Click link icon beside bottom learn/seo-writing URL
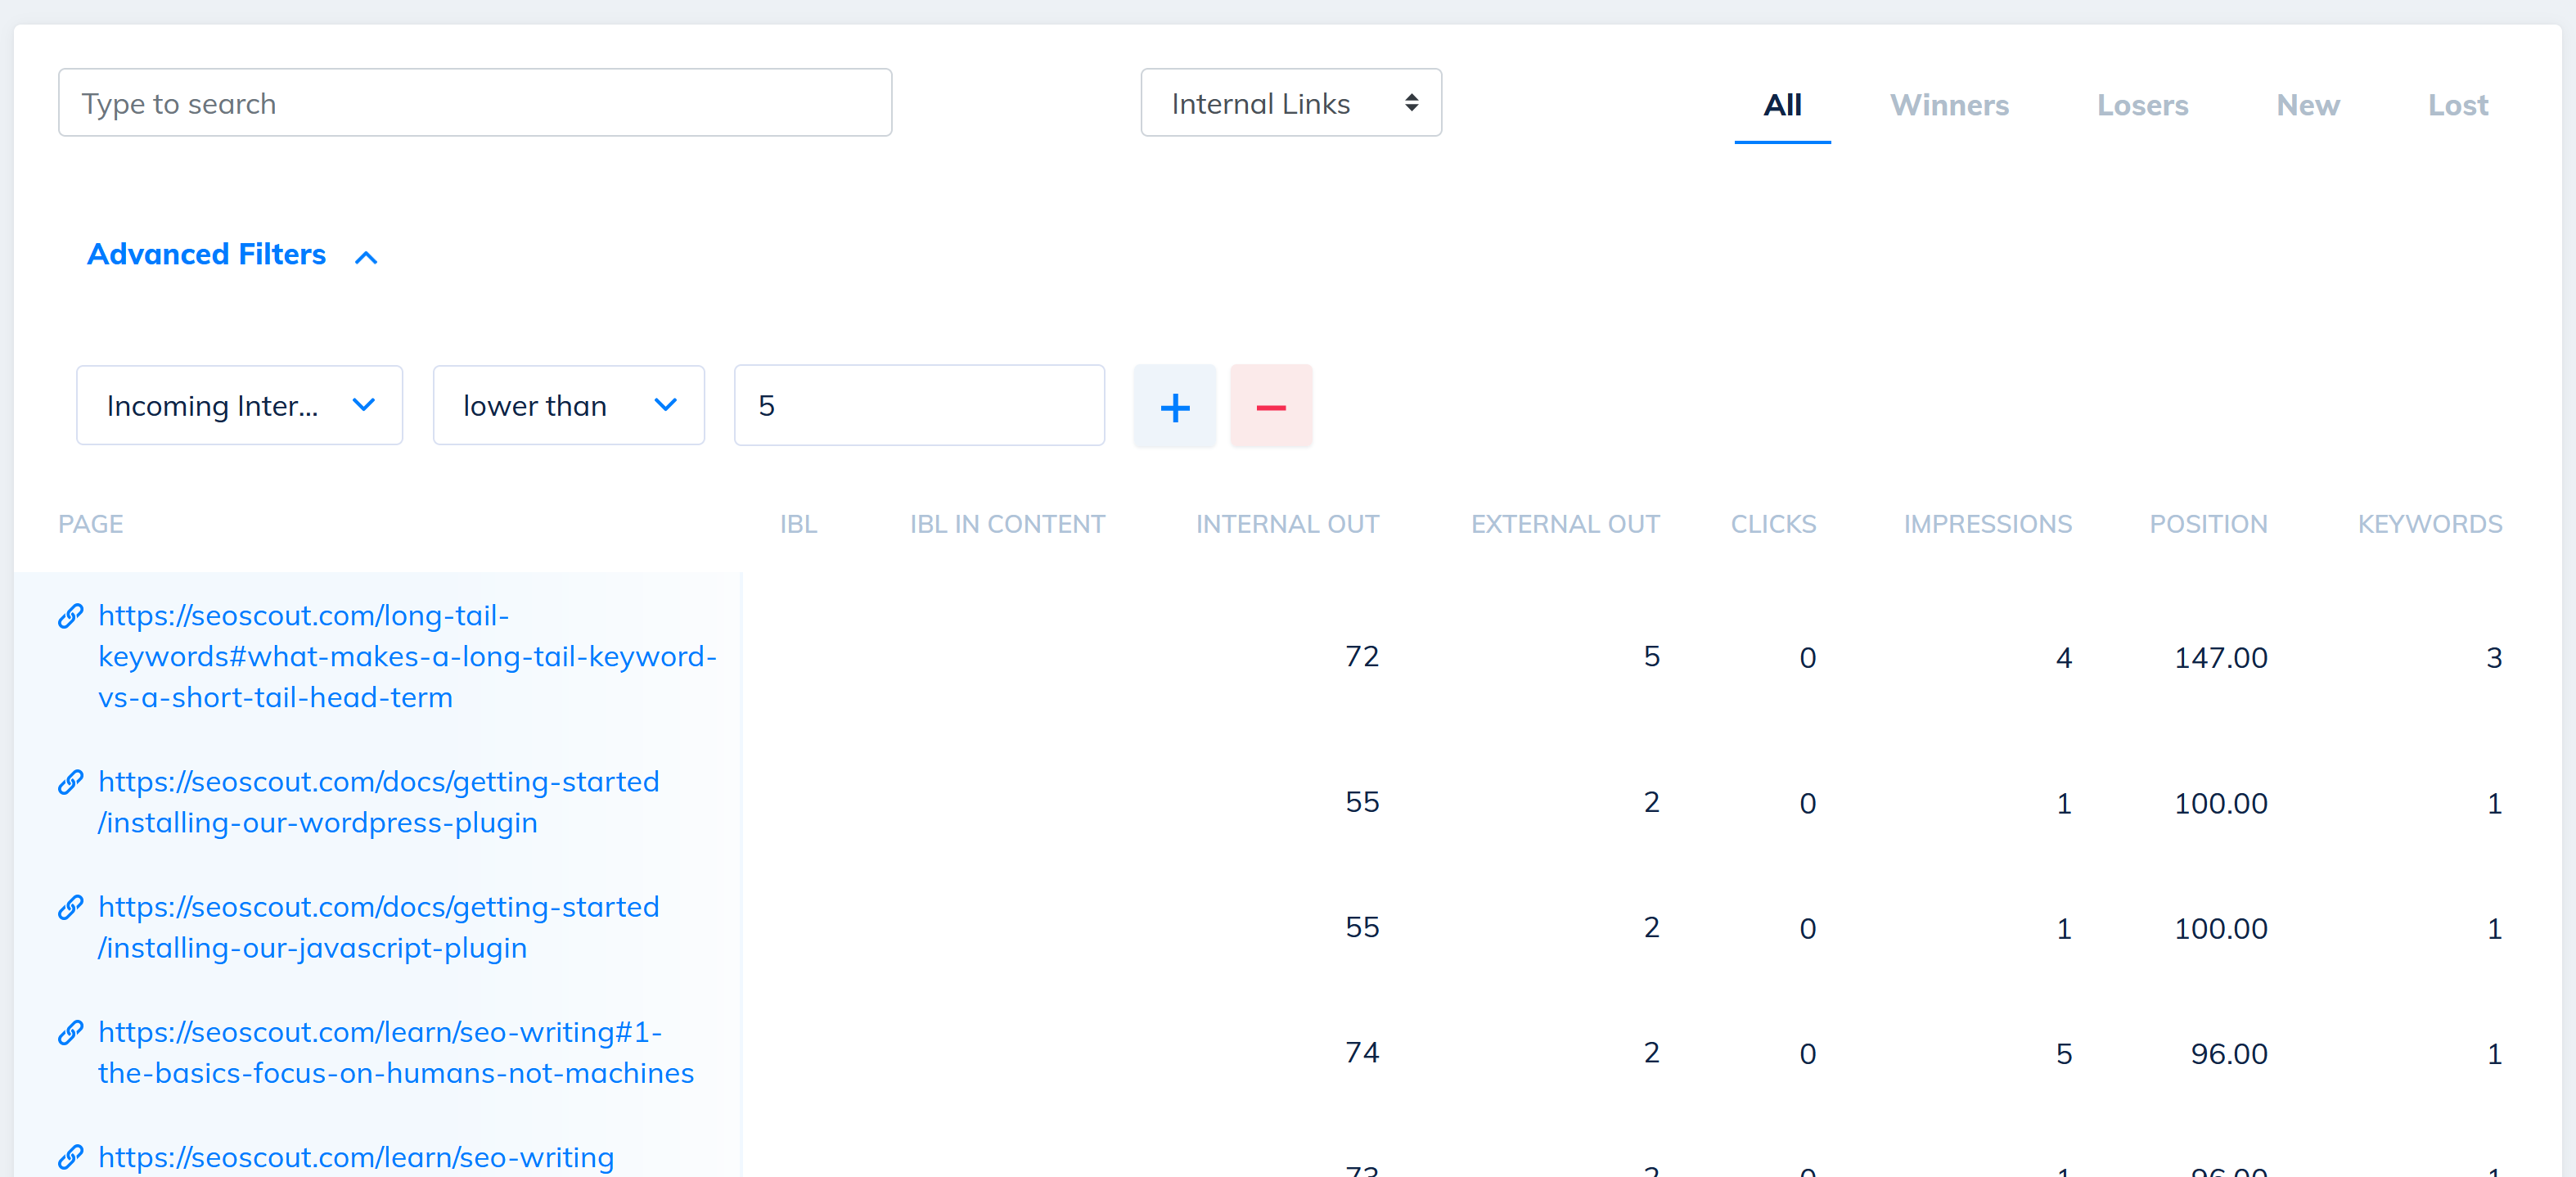 (x=70, y=1157)
